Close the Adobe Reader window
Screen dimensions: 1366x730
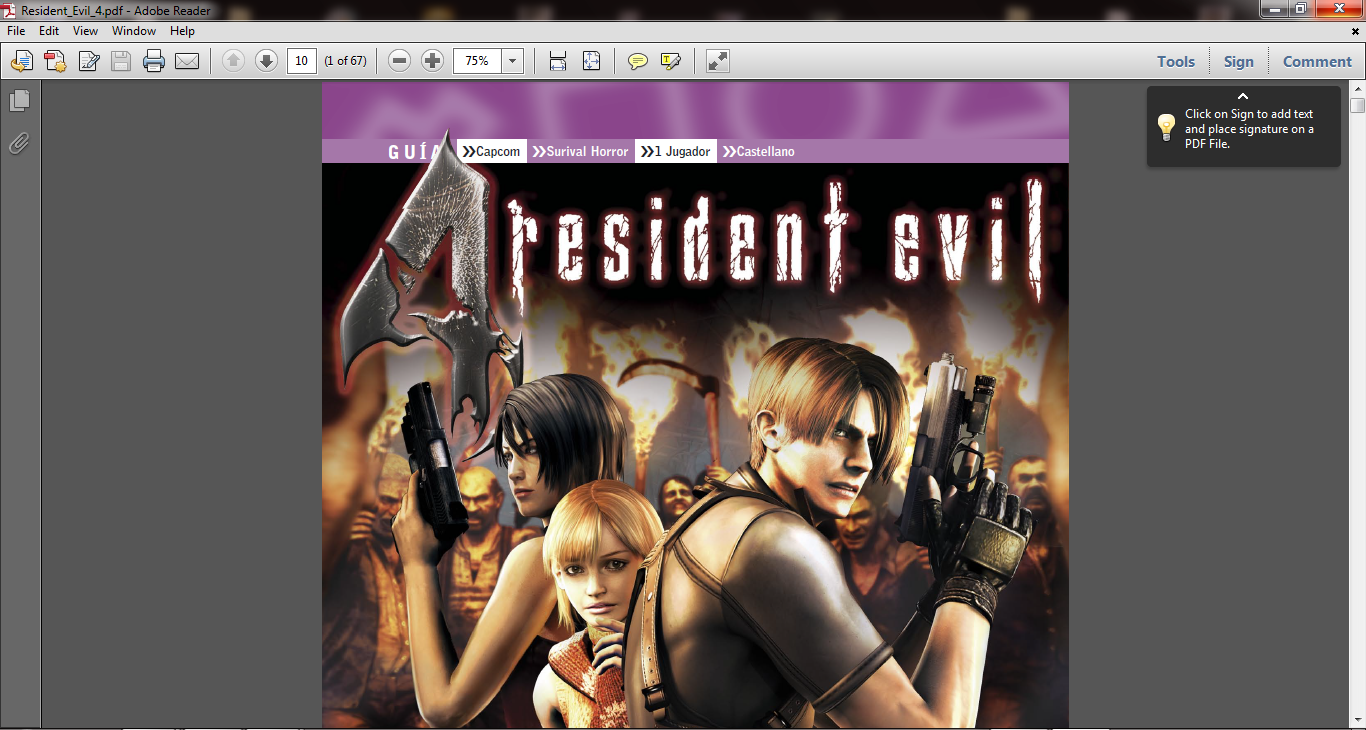(1338, 8)
